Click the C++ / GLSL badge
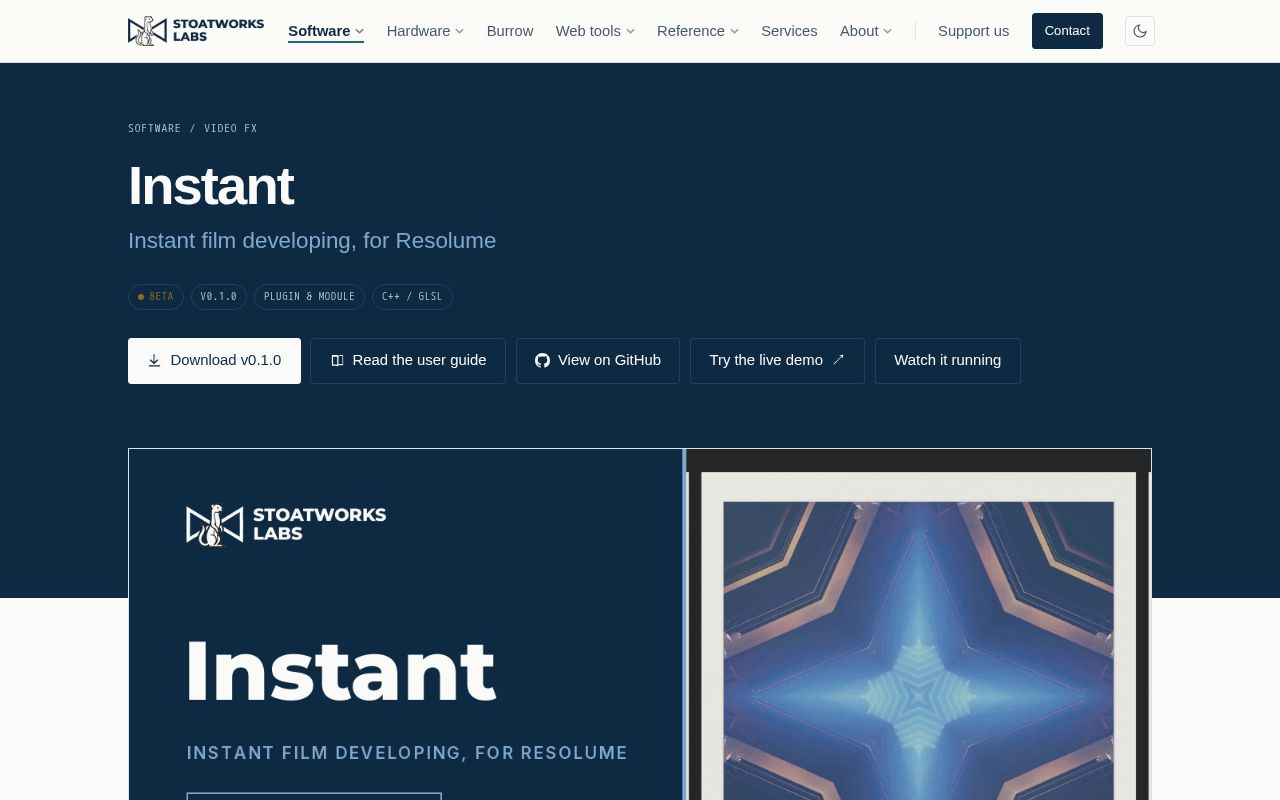Image resolution: width=1280 pixels, height=800 pixels. click(412, 297)
